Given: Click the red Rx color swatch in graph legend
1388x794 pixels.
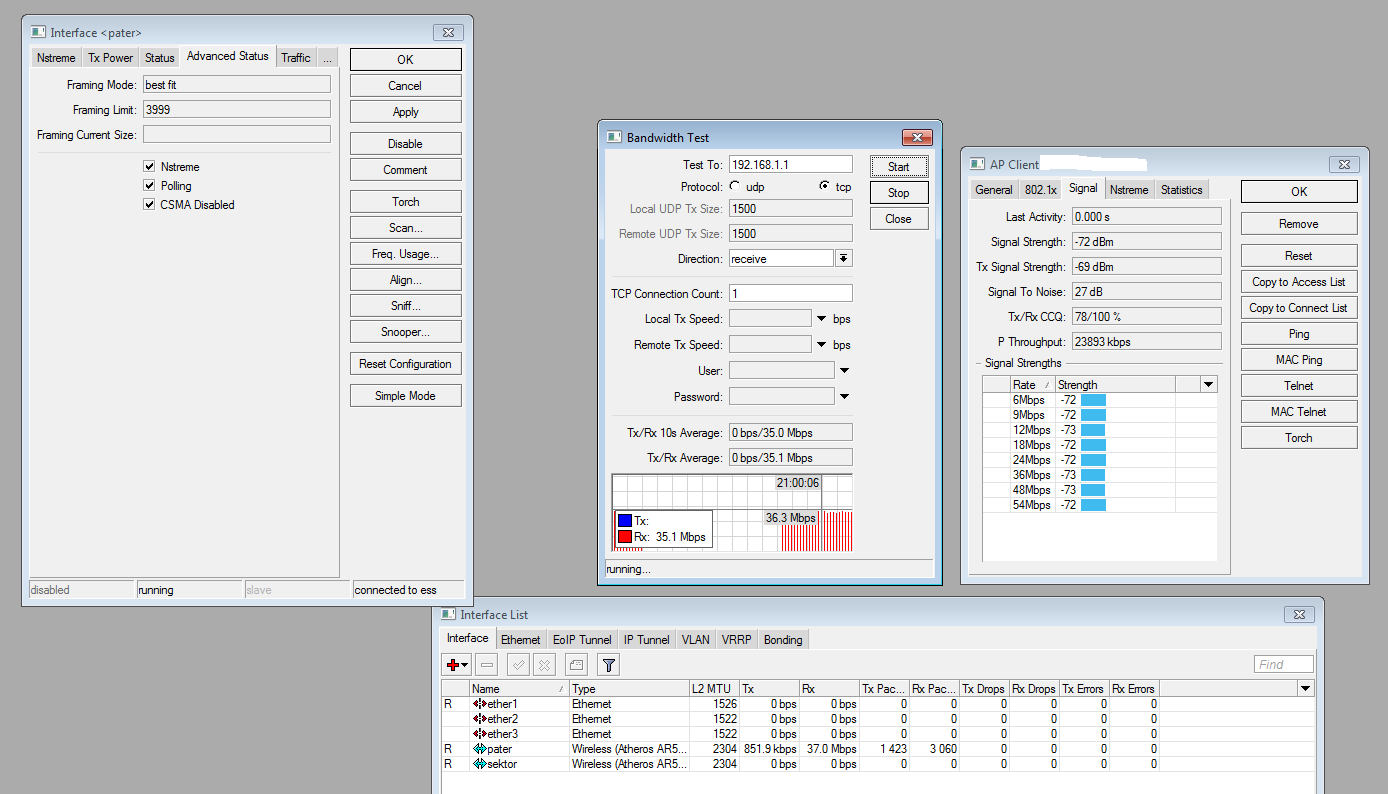Looking at the screenshot, I should click(x=625, y=537).
